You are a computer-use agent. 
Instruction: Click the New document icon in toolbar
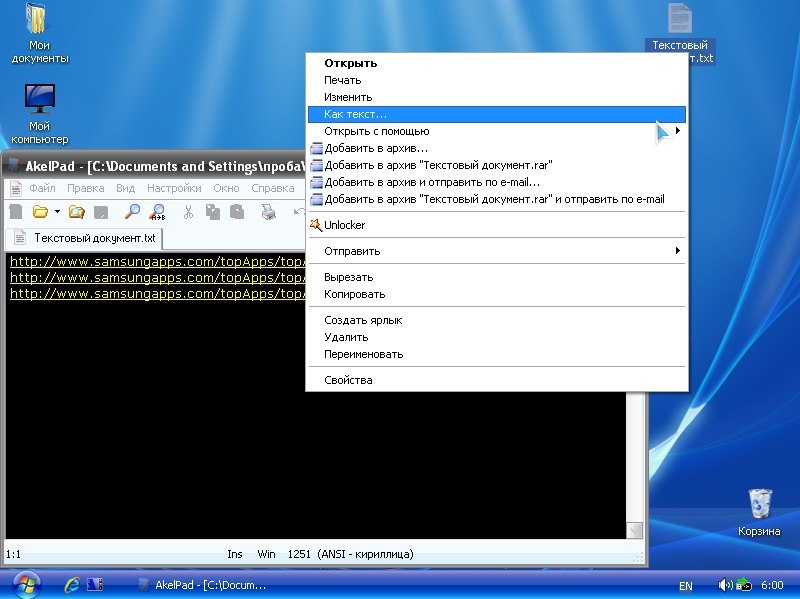coord(15,211)
